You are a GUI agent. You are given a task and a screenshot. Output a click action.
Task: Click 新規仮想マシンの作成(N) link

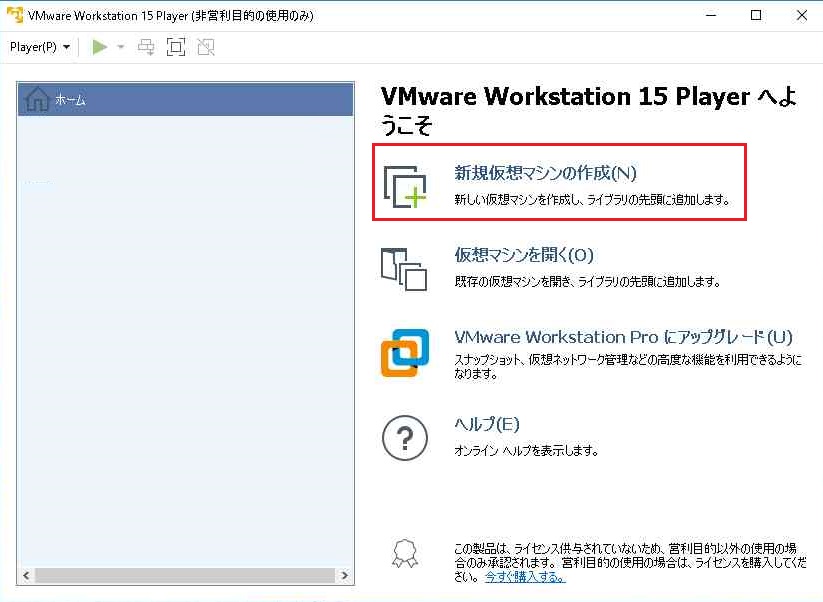tap(545, 173)
